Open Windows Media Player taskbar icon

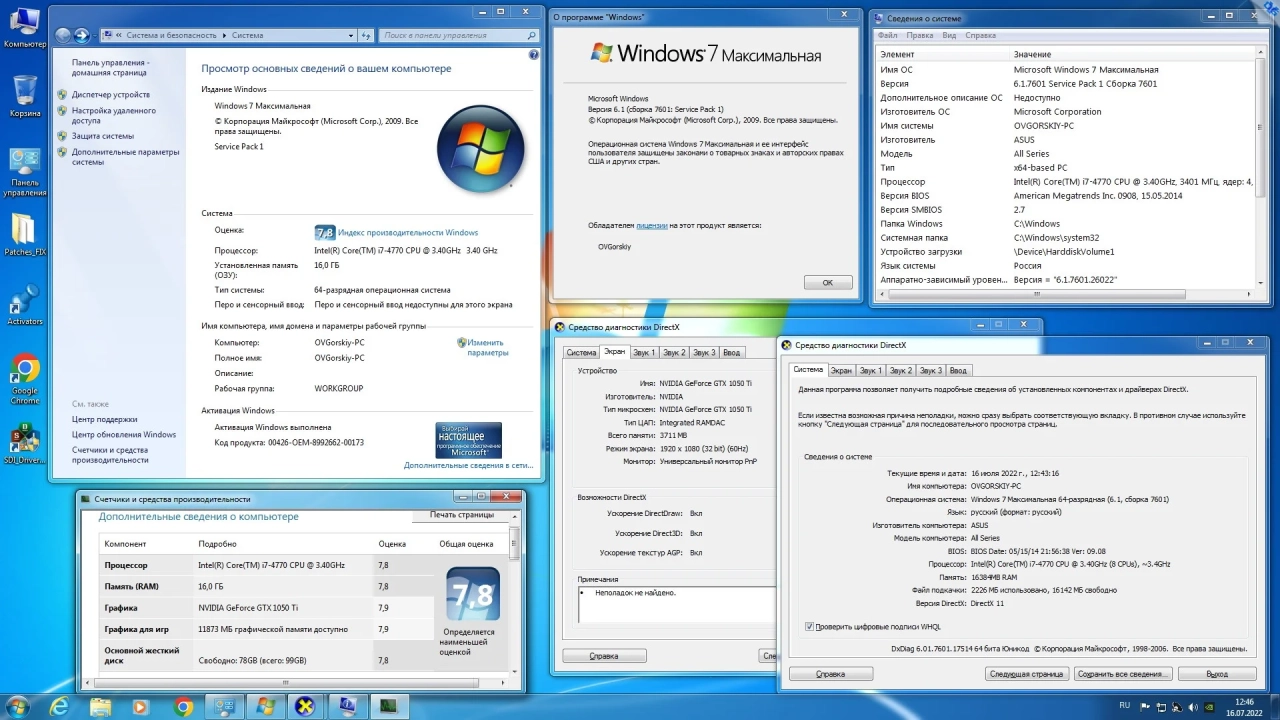(x=141, y=706)
